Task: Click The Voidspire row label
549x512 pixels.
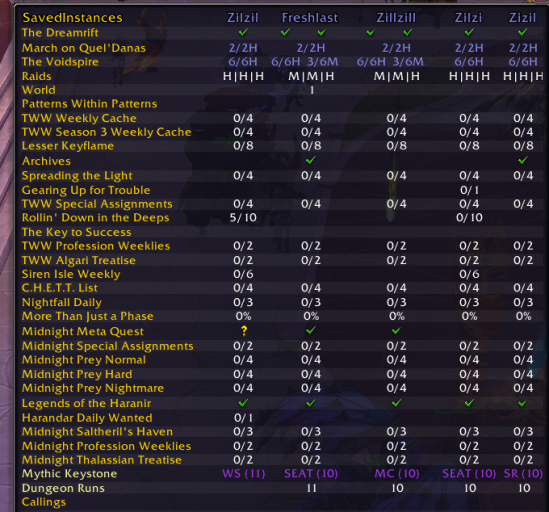Action: click(x=60, y=62)
